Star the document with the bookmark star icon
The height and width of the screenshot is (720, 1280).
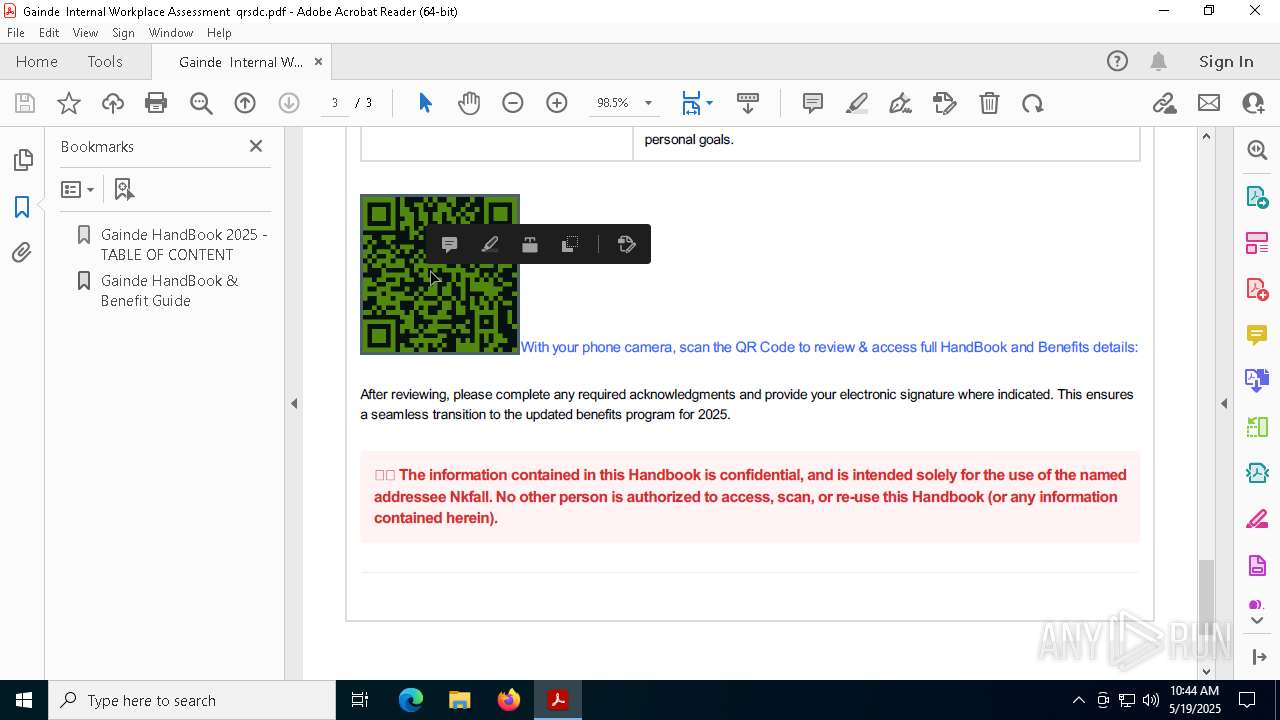tap(69, 103)
